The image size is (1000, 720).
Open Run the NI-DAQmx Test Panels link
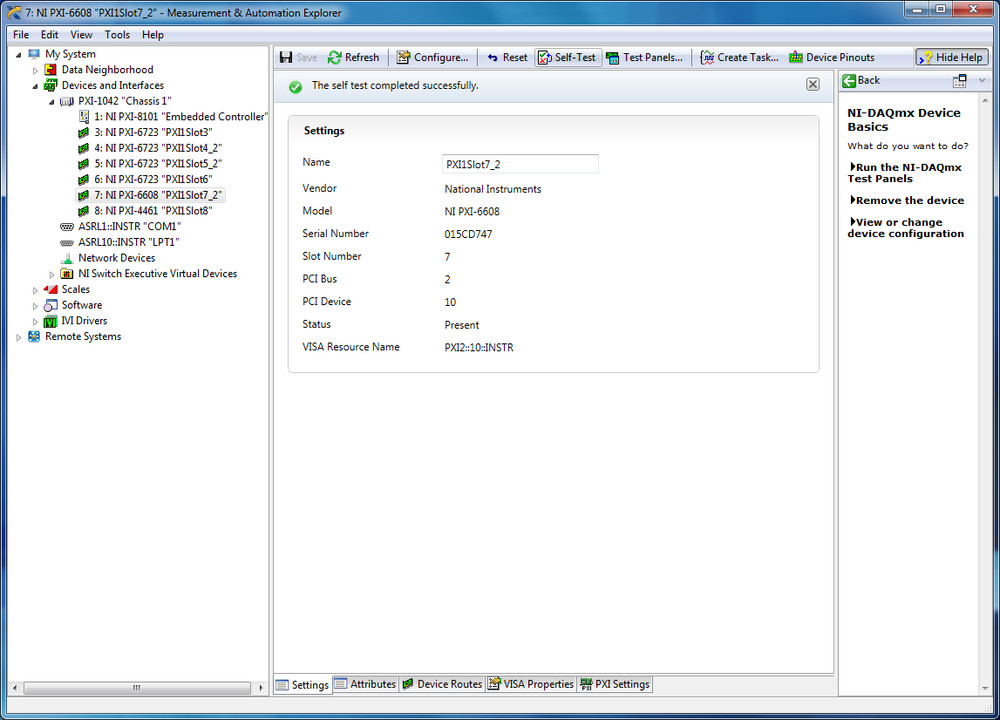tap(904, 173)
